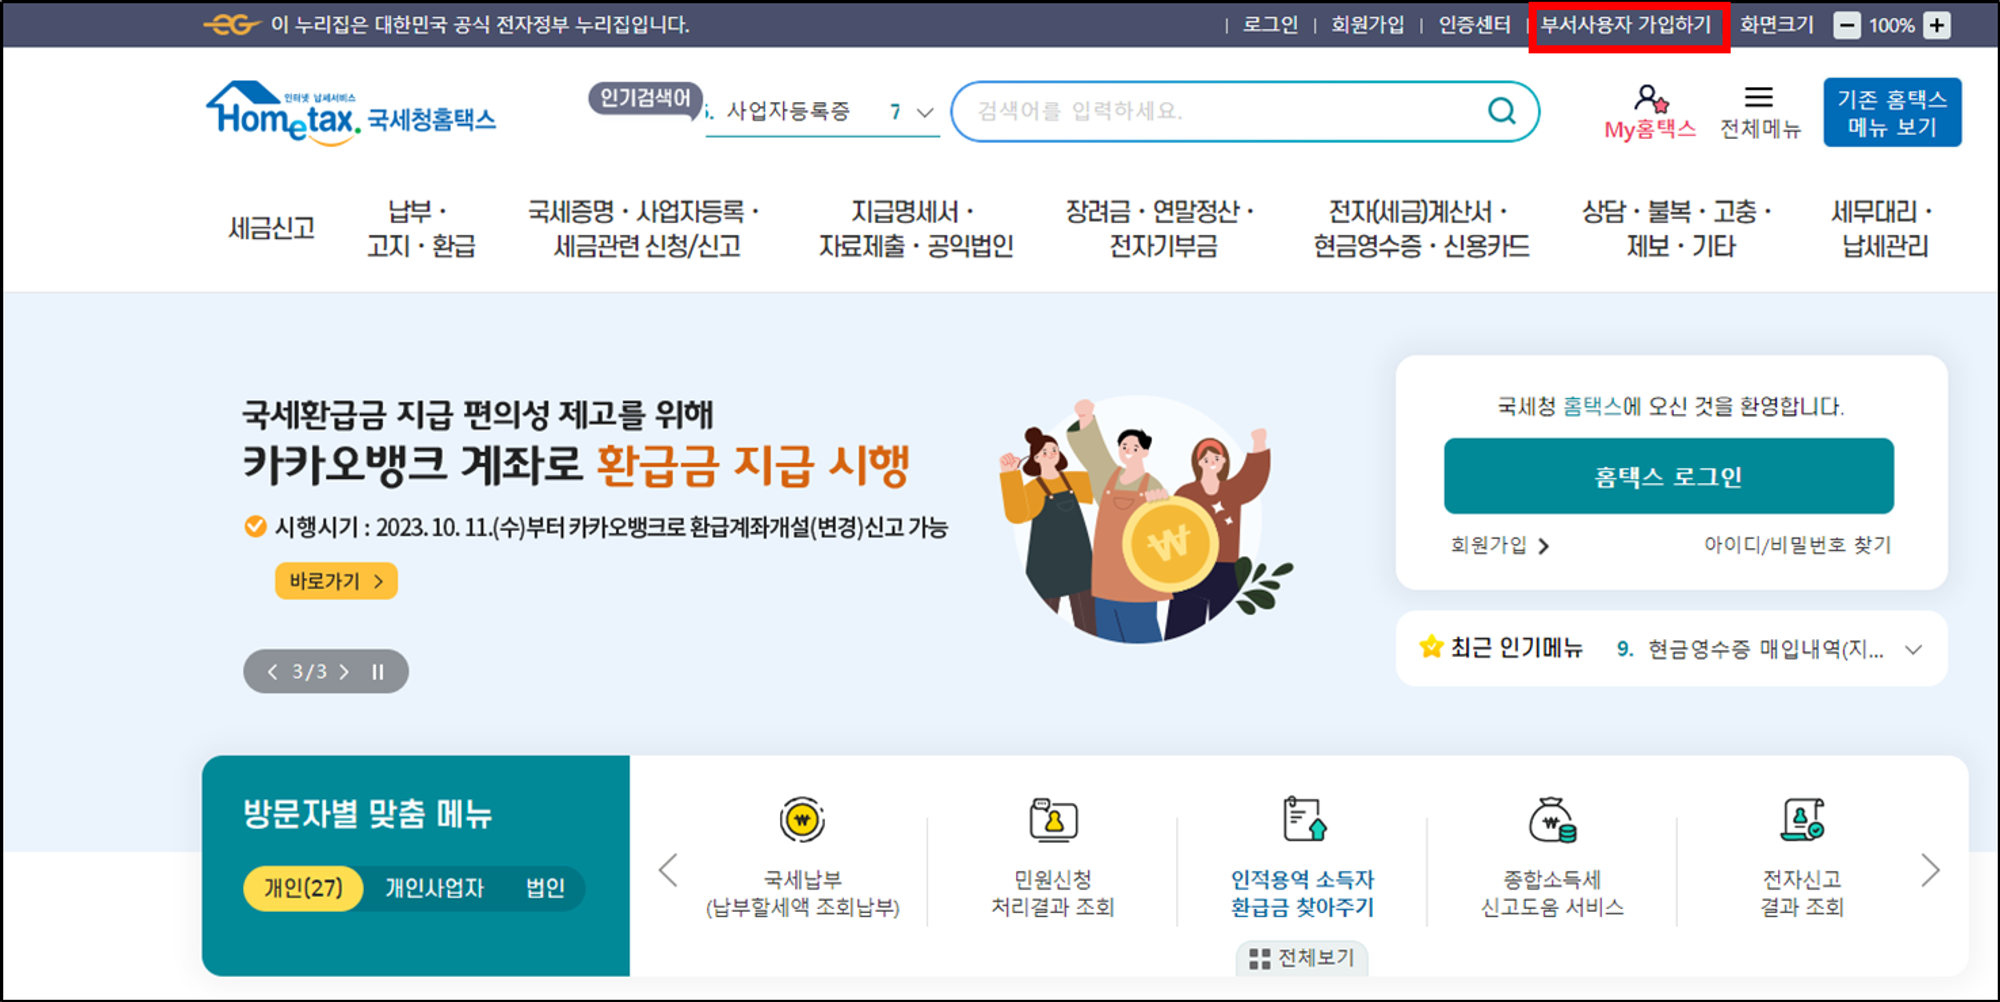
Task: Increase screen size with plus button
Action: click(1937, 26)
